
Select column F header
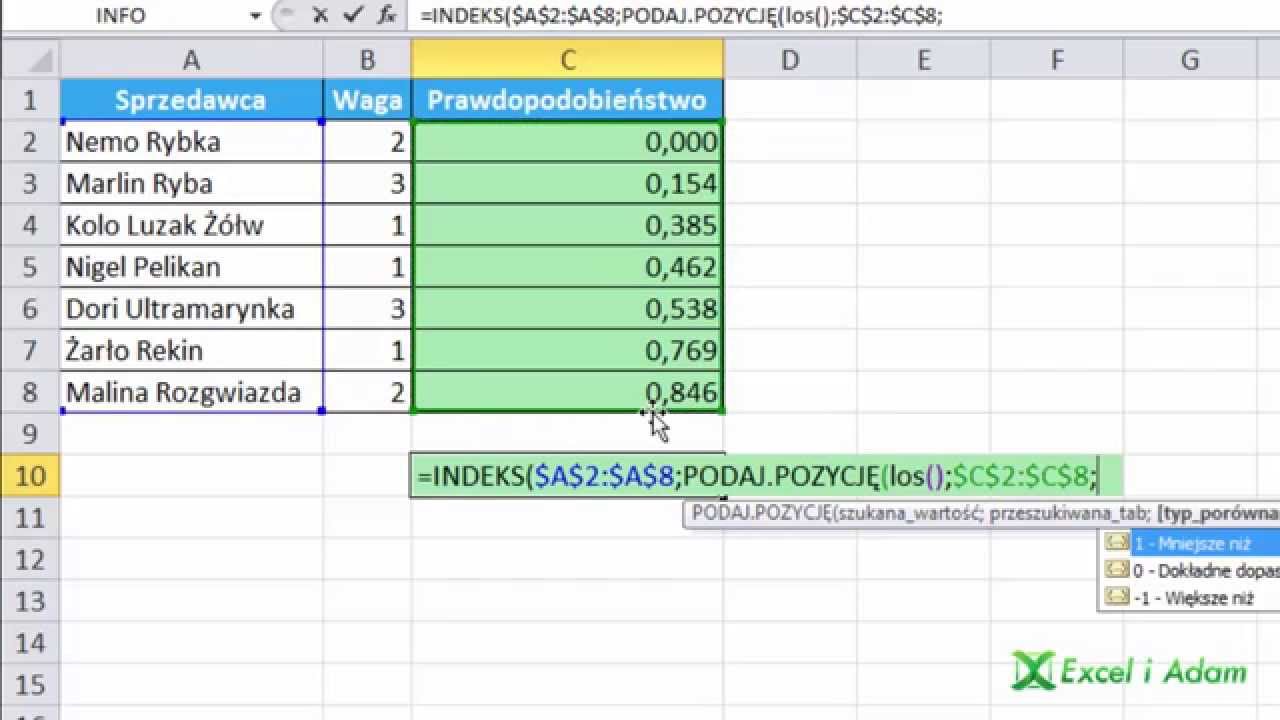tap(1057, 60)
